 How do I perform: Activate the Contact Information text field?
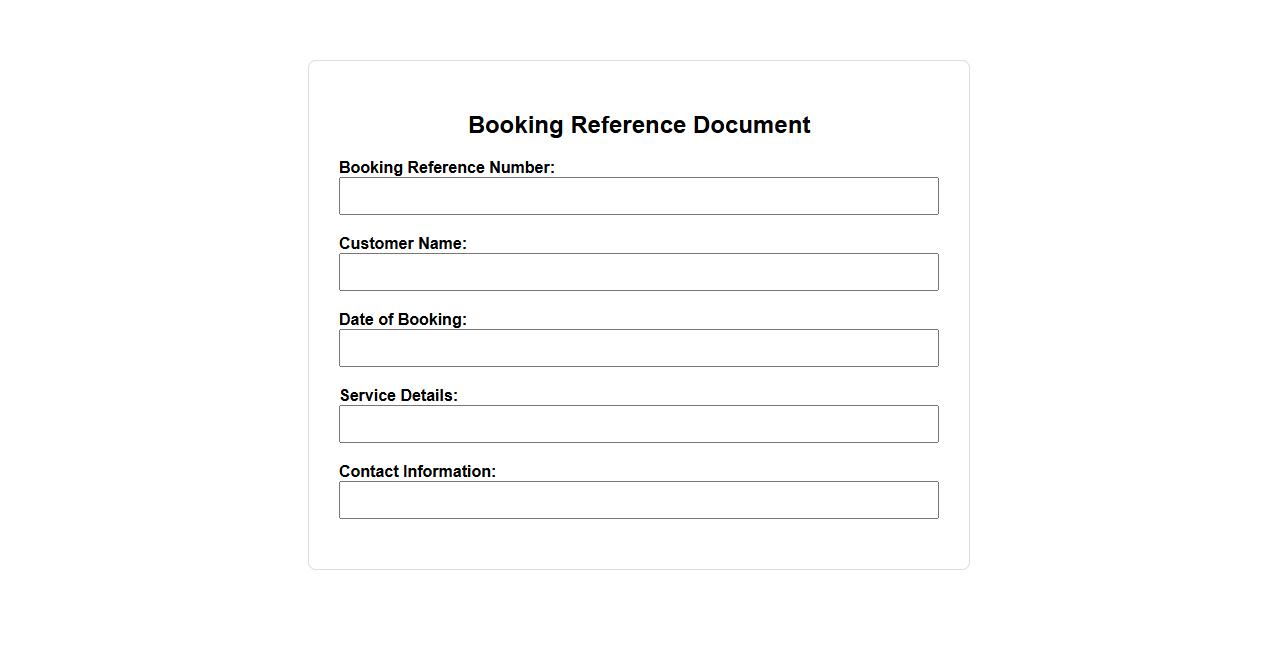pos(638,500)
